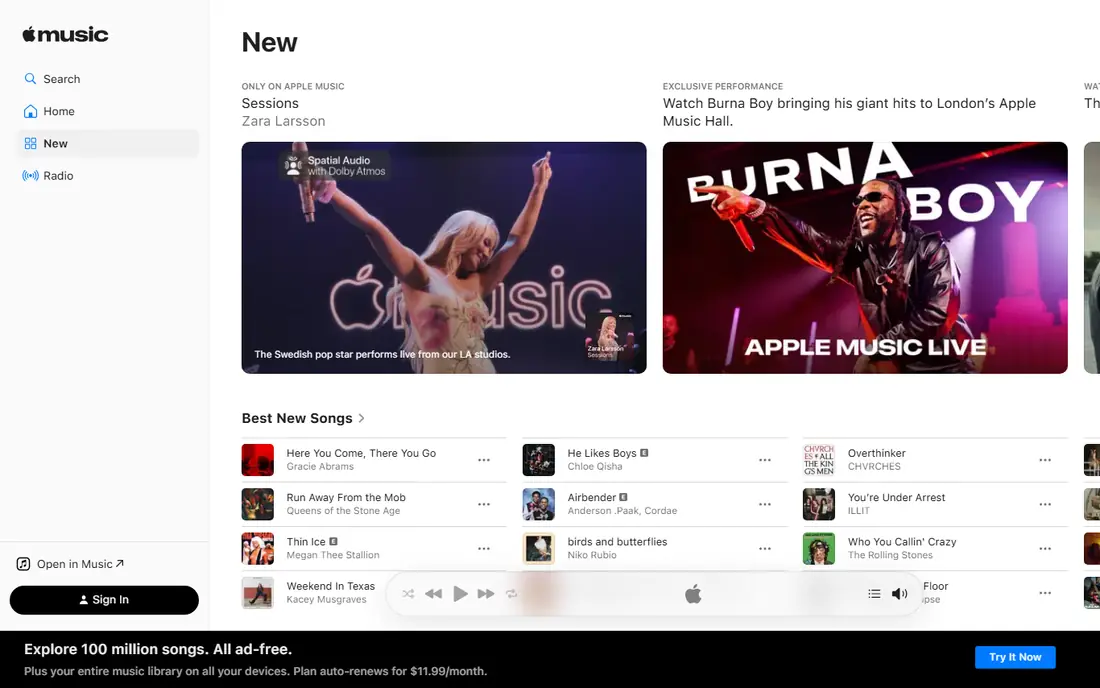
Task: Expand the Best New Songs section chevron
Action: pos(361,418)
